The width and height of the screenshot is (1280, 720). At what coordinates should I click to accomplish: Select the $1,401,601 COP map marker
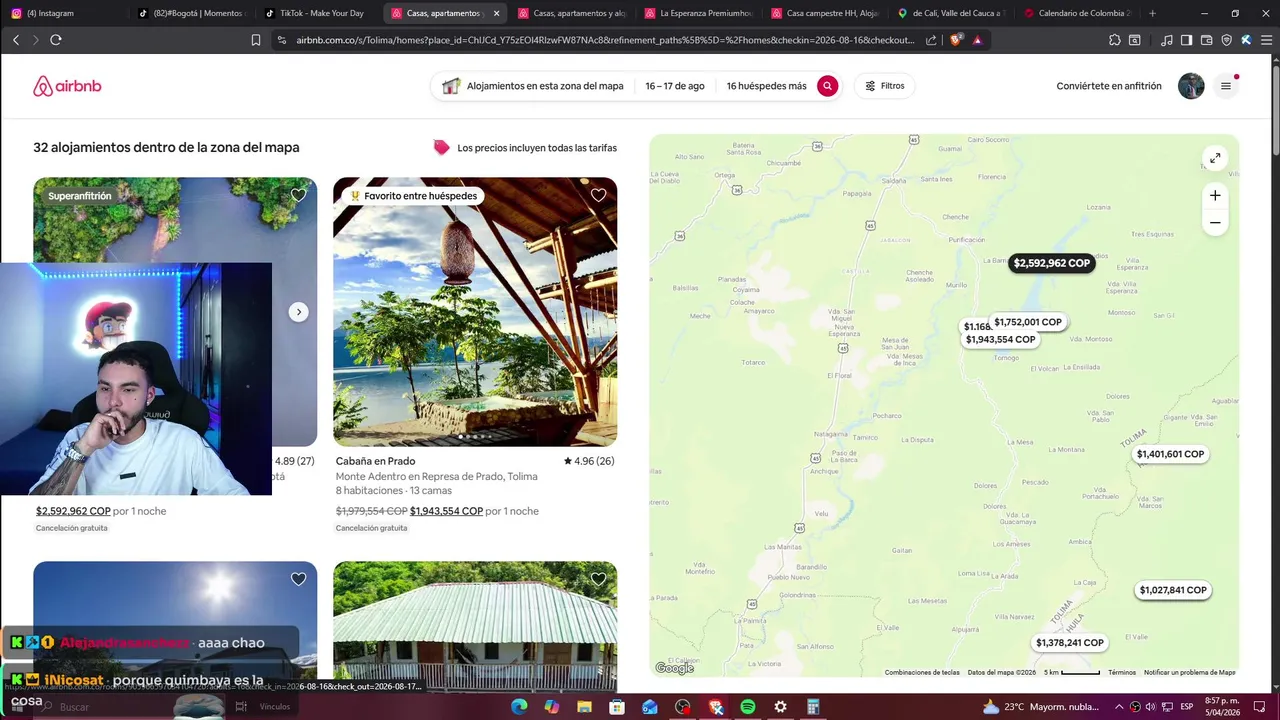tap(1170, 454)
